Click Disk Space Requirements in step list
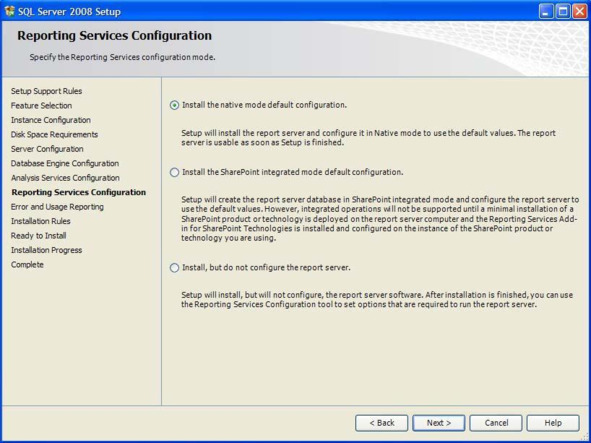The width and height of the screenshot is (591, 443). tap(54, 135)
